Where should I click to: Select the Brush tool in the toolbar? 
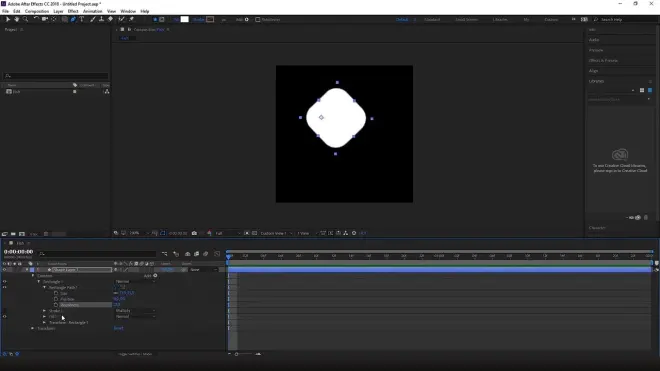pos(93,19)
